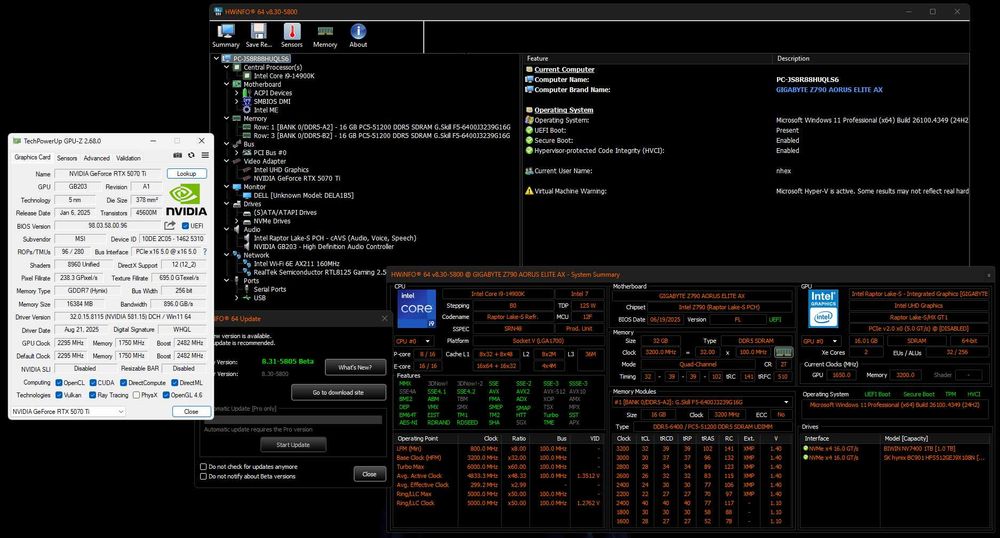Check 'Do not check for updates anymore'
The image size is (1000, 538).
[x=203, y=467]
